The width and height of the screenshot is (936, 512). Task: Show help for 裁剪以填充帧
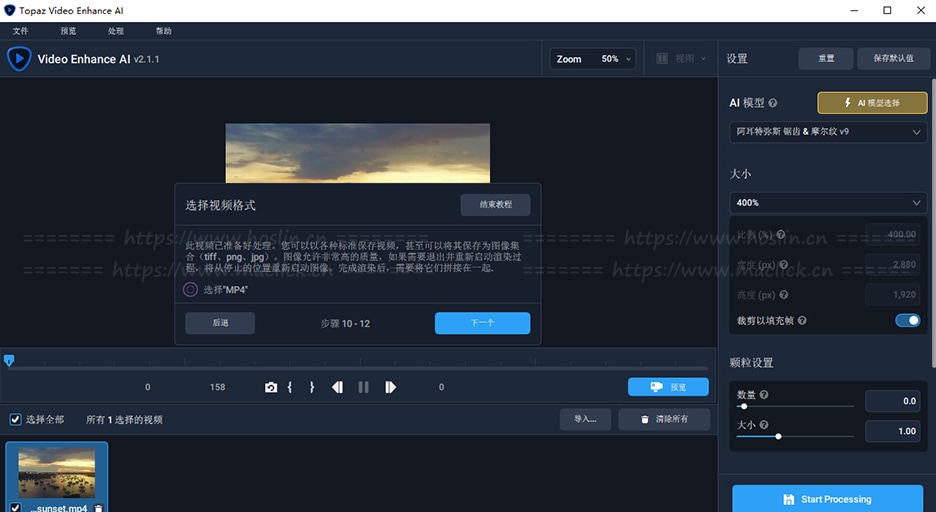click(x=802, y=320)
